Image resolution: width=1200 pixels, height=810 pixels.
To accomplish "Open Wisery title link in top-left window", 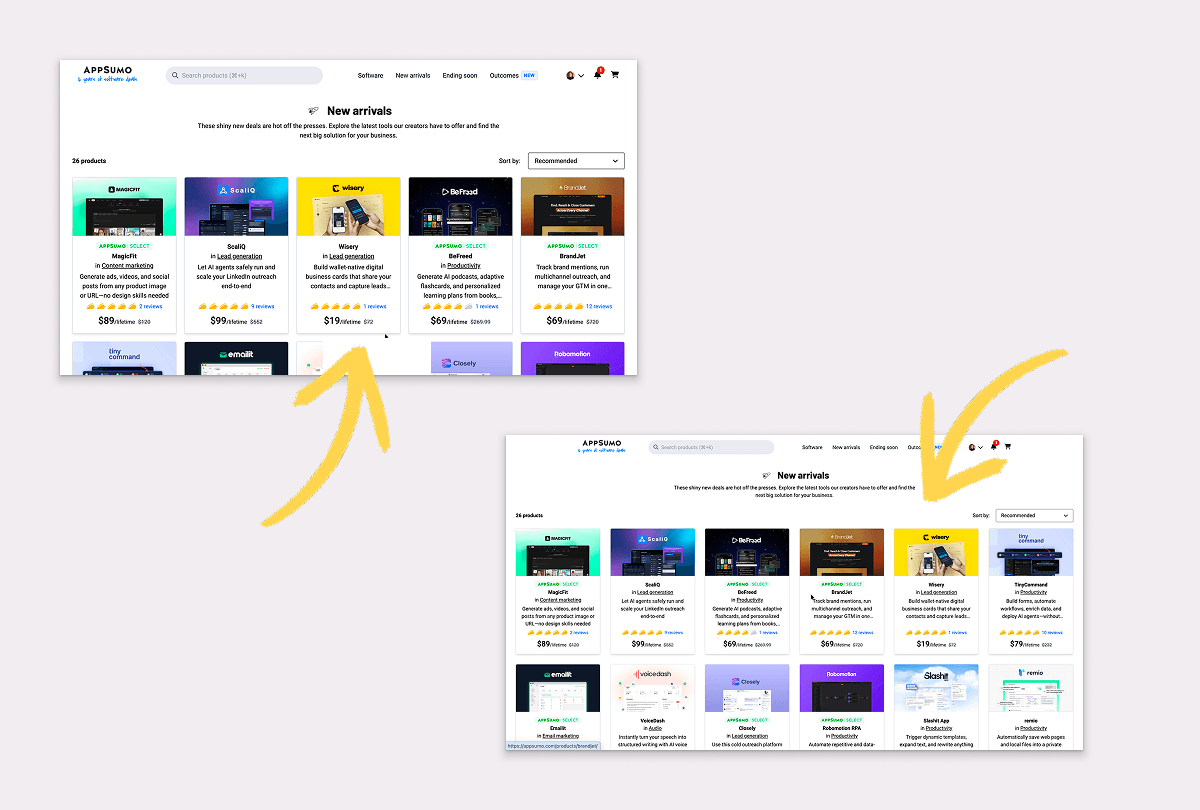I will pos(348,246).
